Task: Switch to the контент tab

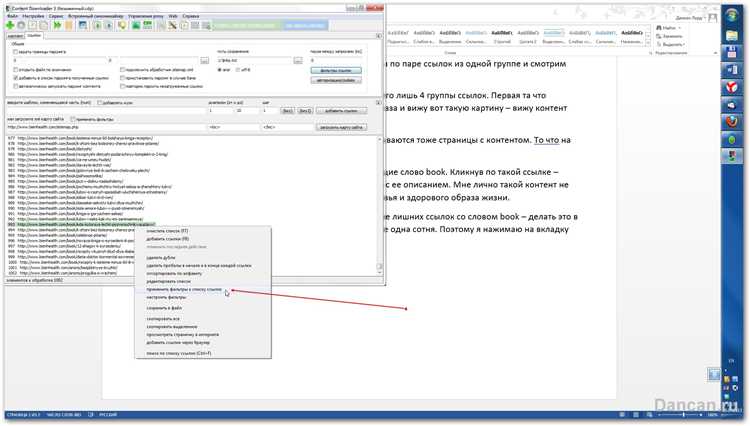Action: pos(15,36)
